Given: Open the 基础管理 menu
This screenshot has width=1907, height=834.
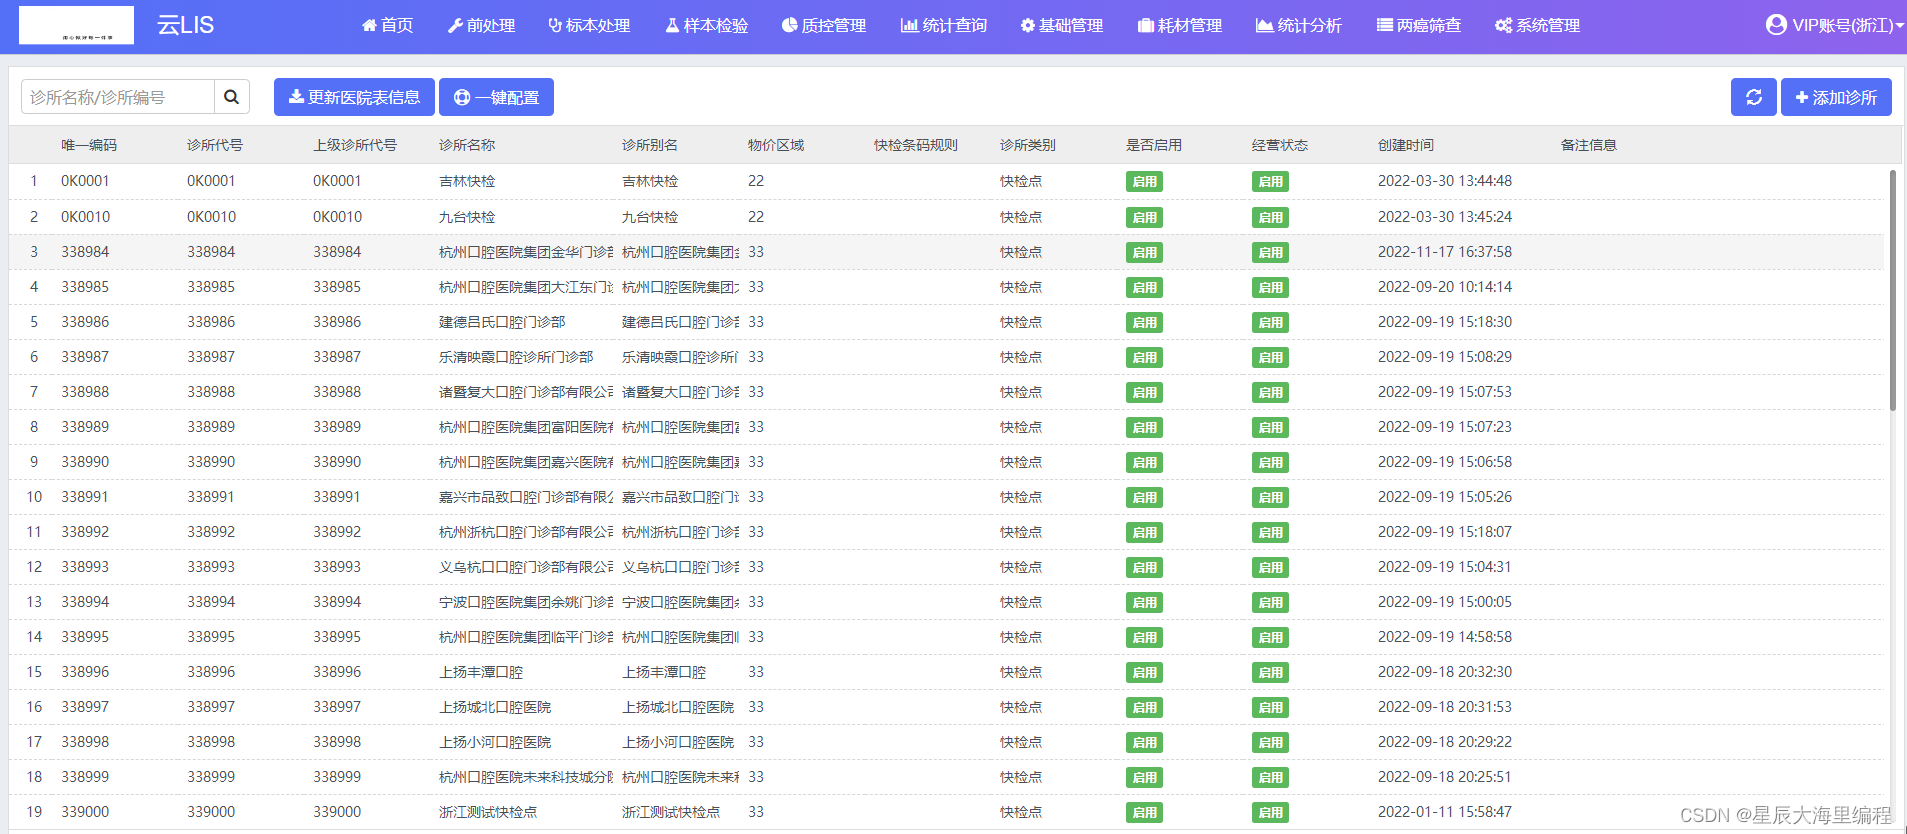Looking at the screenshot, I should pyautogui.click(x=1062, y=25).
